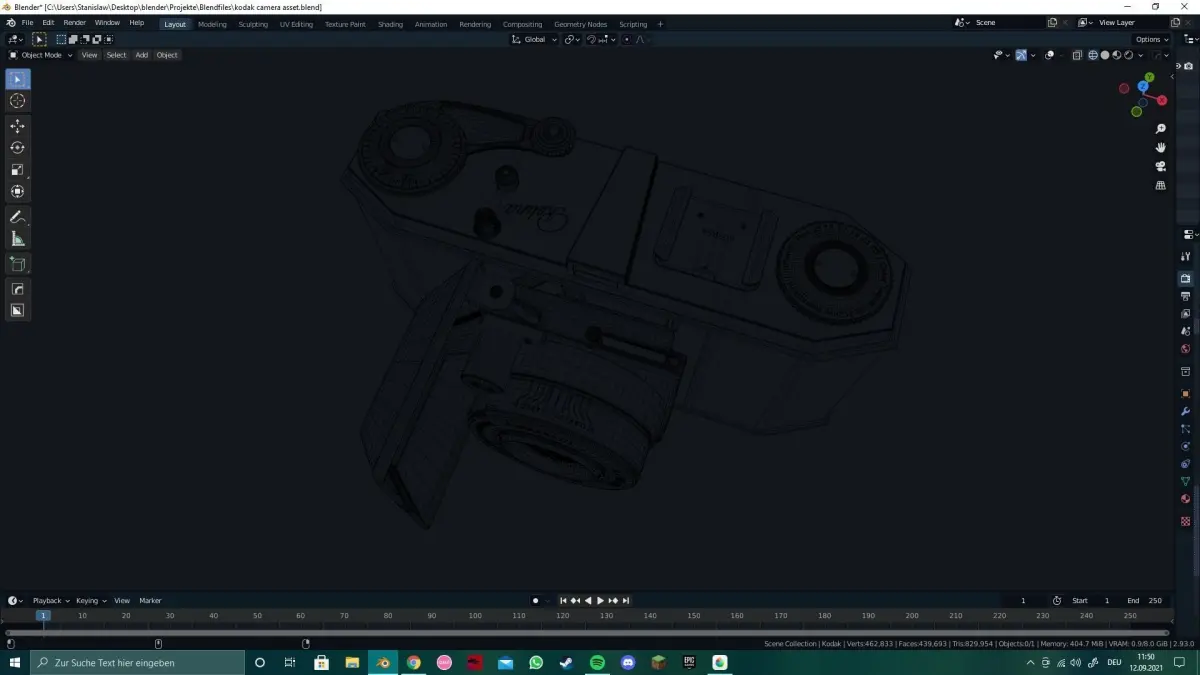This screenshot has width=1200, height=675.
Task: Click the End frame field 250
Action: click(1145, 601)
